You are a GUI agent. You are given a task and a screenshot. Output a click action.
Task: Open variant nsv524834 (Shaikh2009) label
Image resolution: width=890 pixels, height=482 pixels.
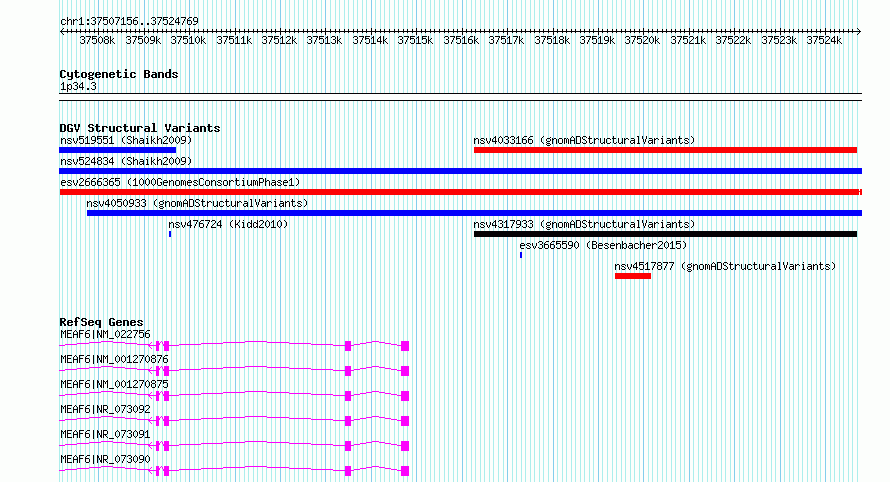click(126, 161)
